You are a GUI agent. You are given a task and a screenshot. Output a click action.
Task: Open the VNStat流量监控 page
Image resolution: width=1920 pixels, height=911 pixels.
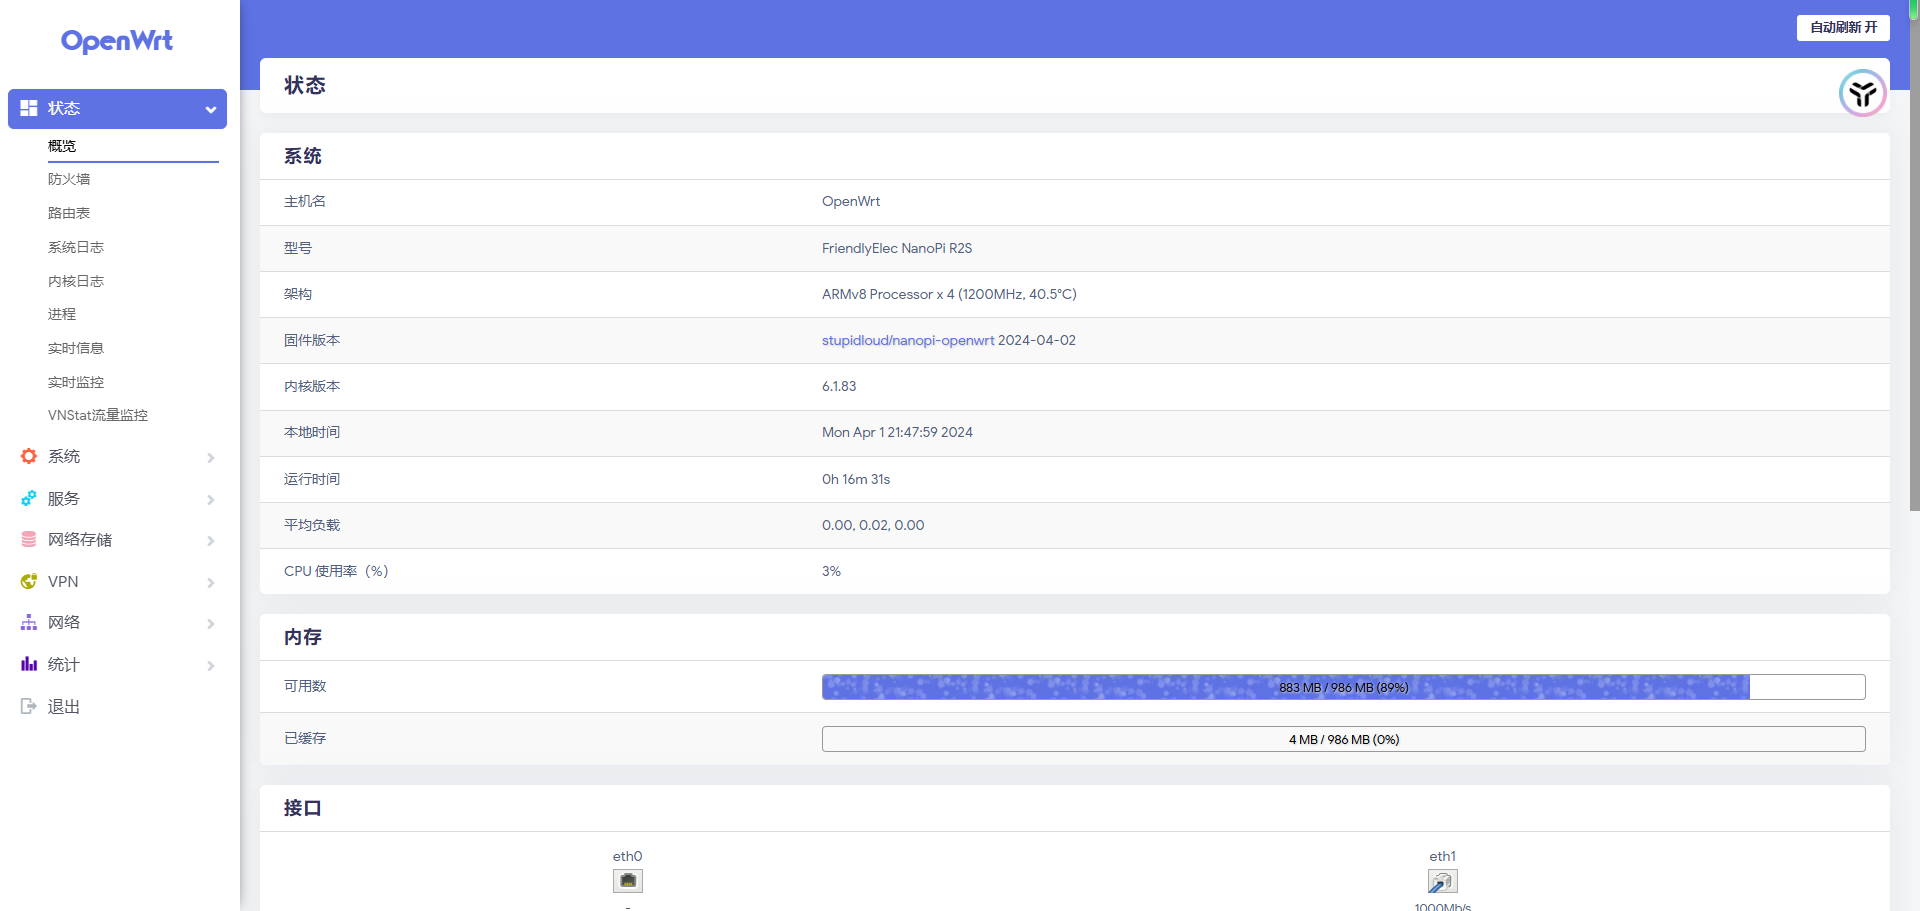click(98, 415)
